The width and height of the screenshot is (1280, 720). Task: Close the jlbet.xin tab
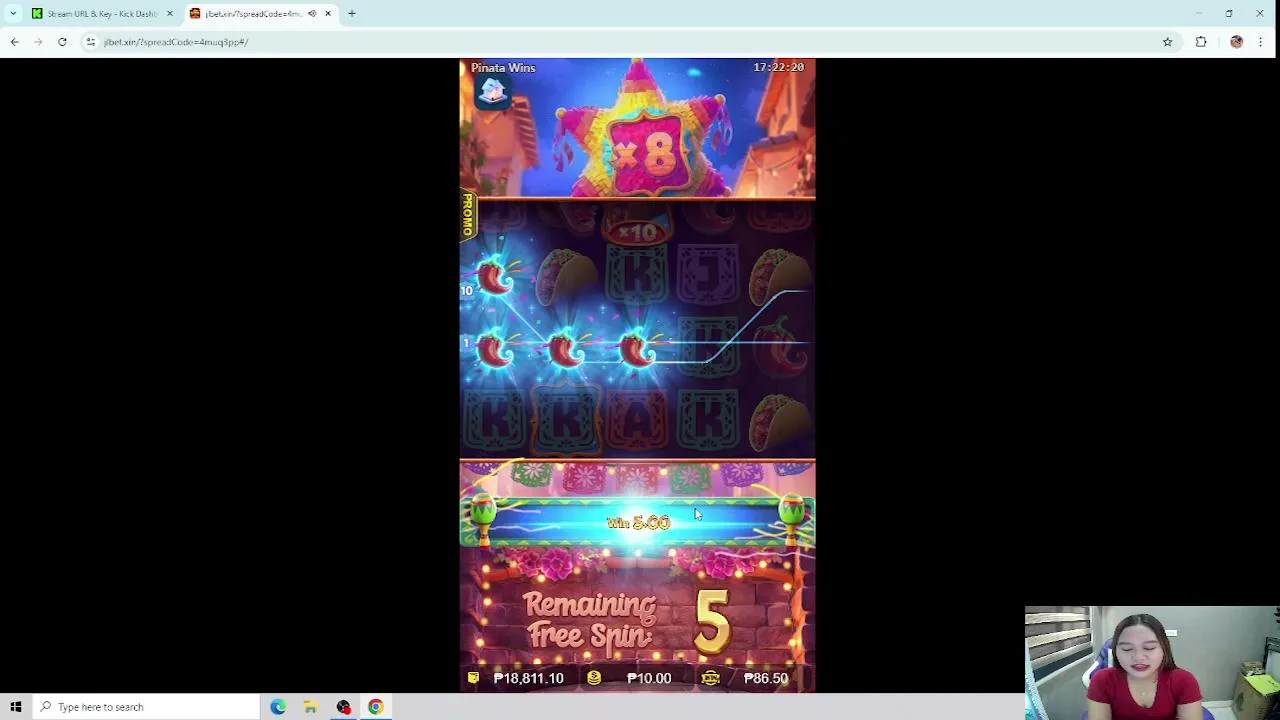click(x=327, y=14)
